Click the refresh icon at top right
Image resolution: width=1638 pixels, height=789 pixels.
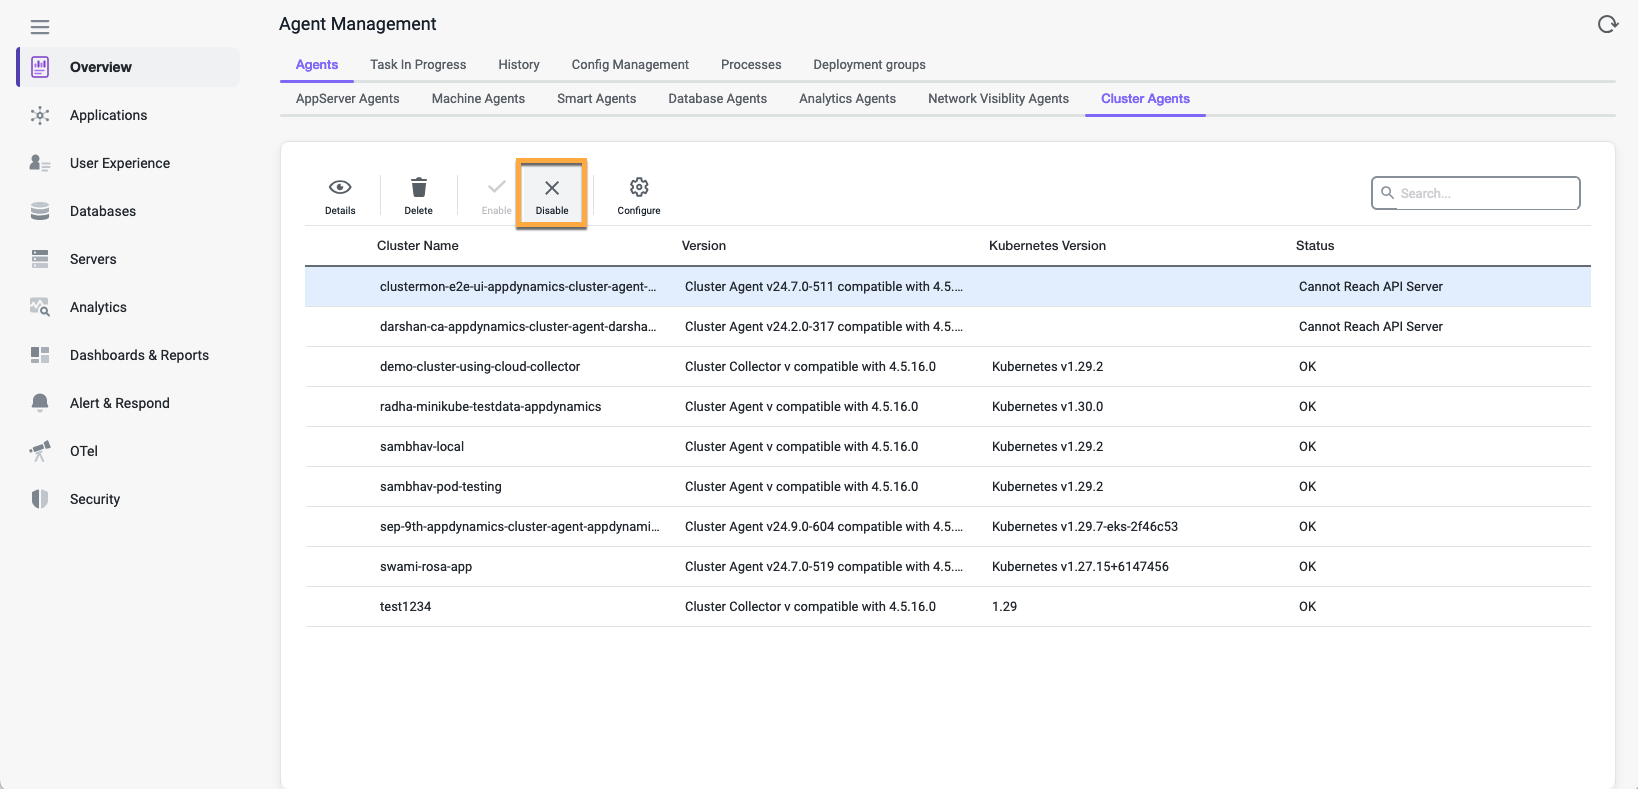1607,24
